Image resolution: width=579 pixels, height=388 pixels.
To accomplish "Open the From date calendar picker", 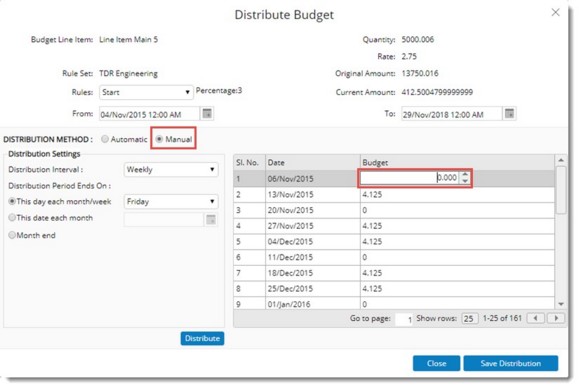I will (x=207, y=114).
